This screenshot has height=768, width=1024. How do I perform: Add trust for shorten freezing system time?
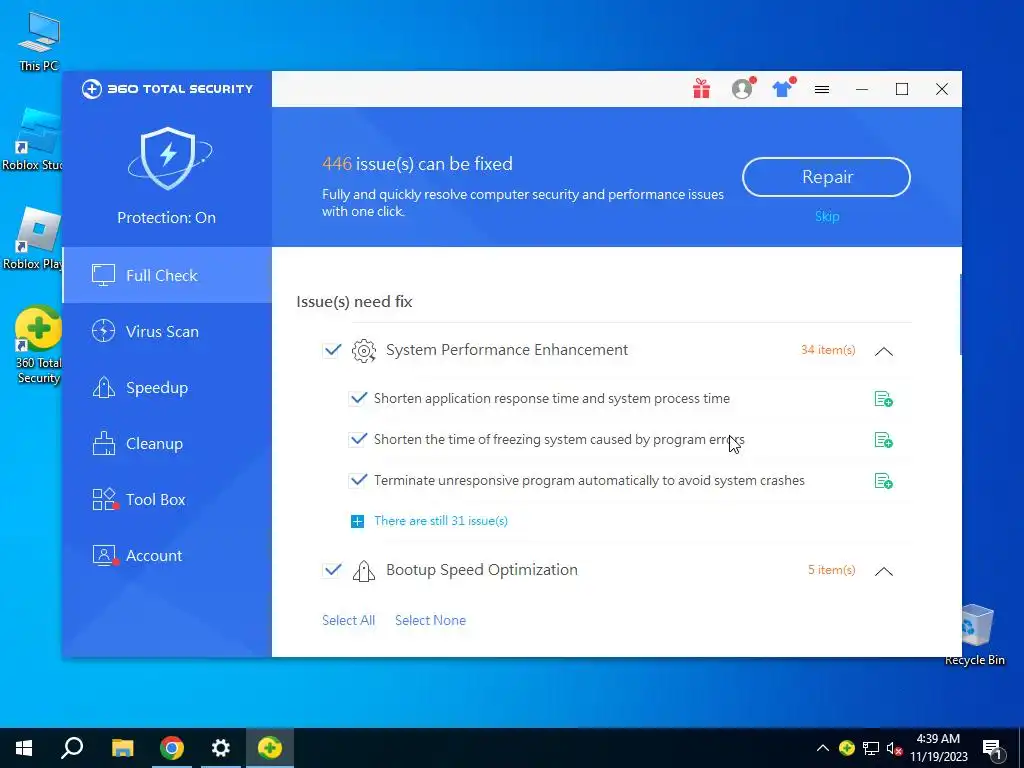pyautogui.click(x=884, y=440)
